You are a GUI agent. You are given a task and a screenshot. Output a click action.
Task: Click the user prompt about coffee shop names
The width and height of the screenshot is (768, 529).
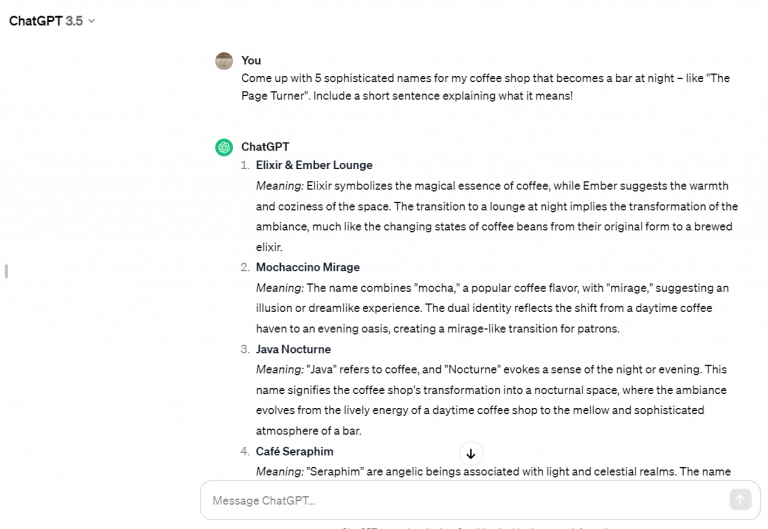coord(485,87)
